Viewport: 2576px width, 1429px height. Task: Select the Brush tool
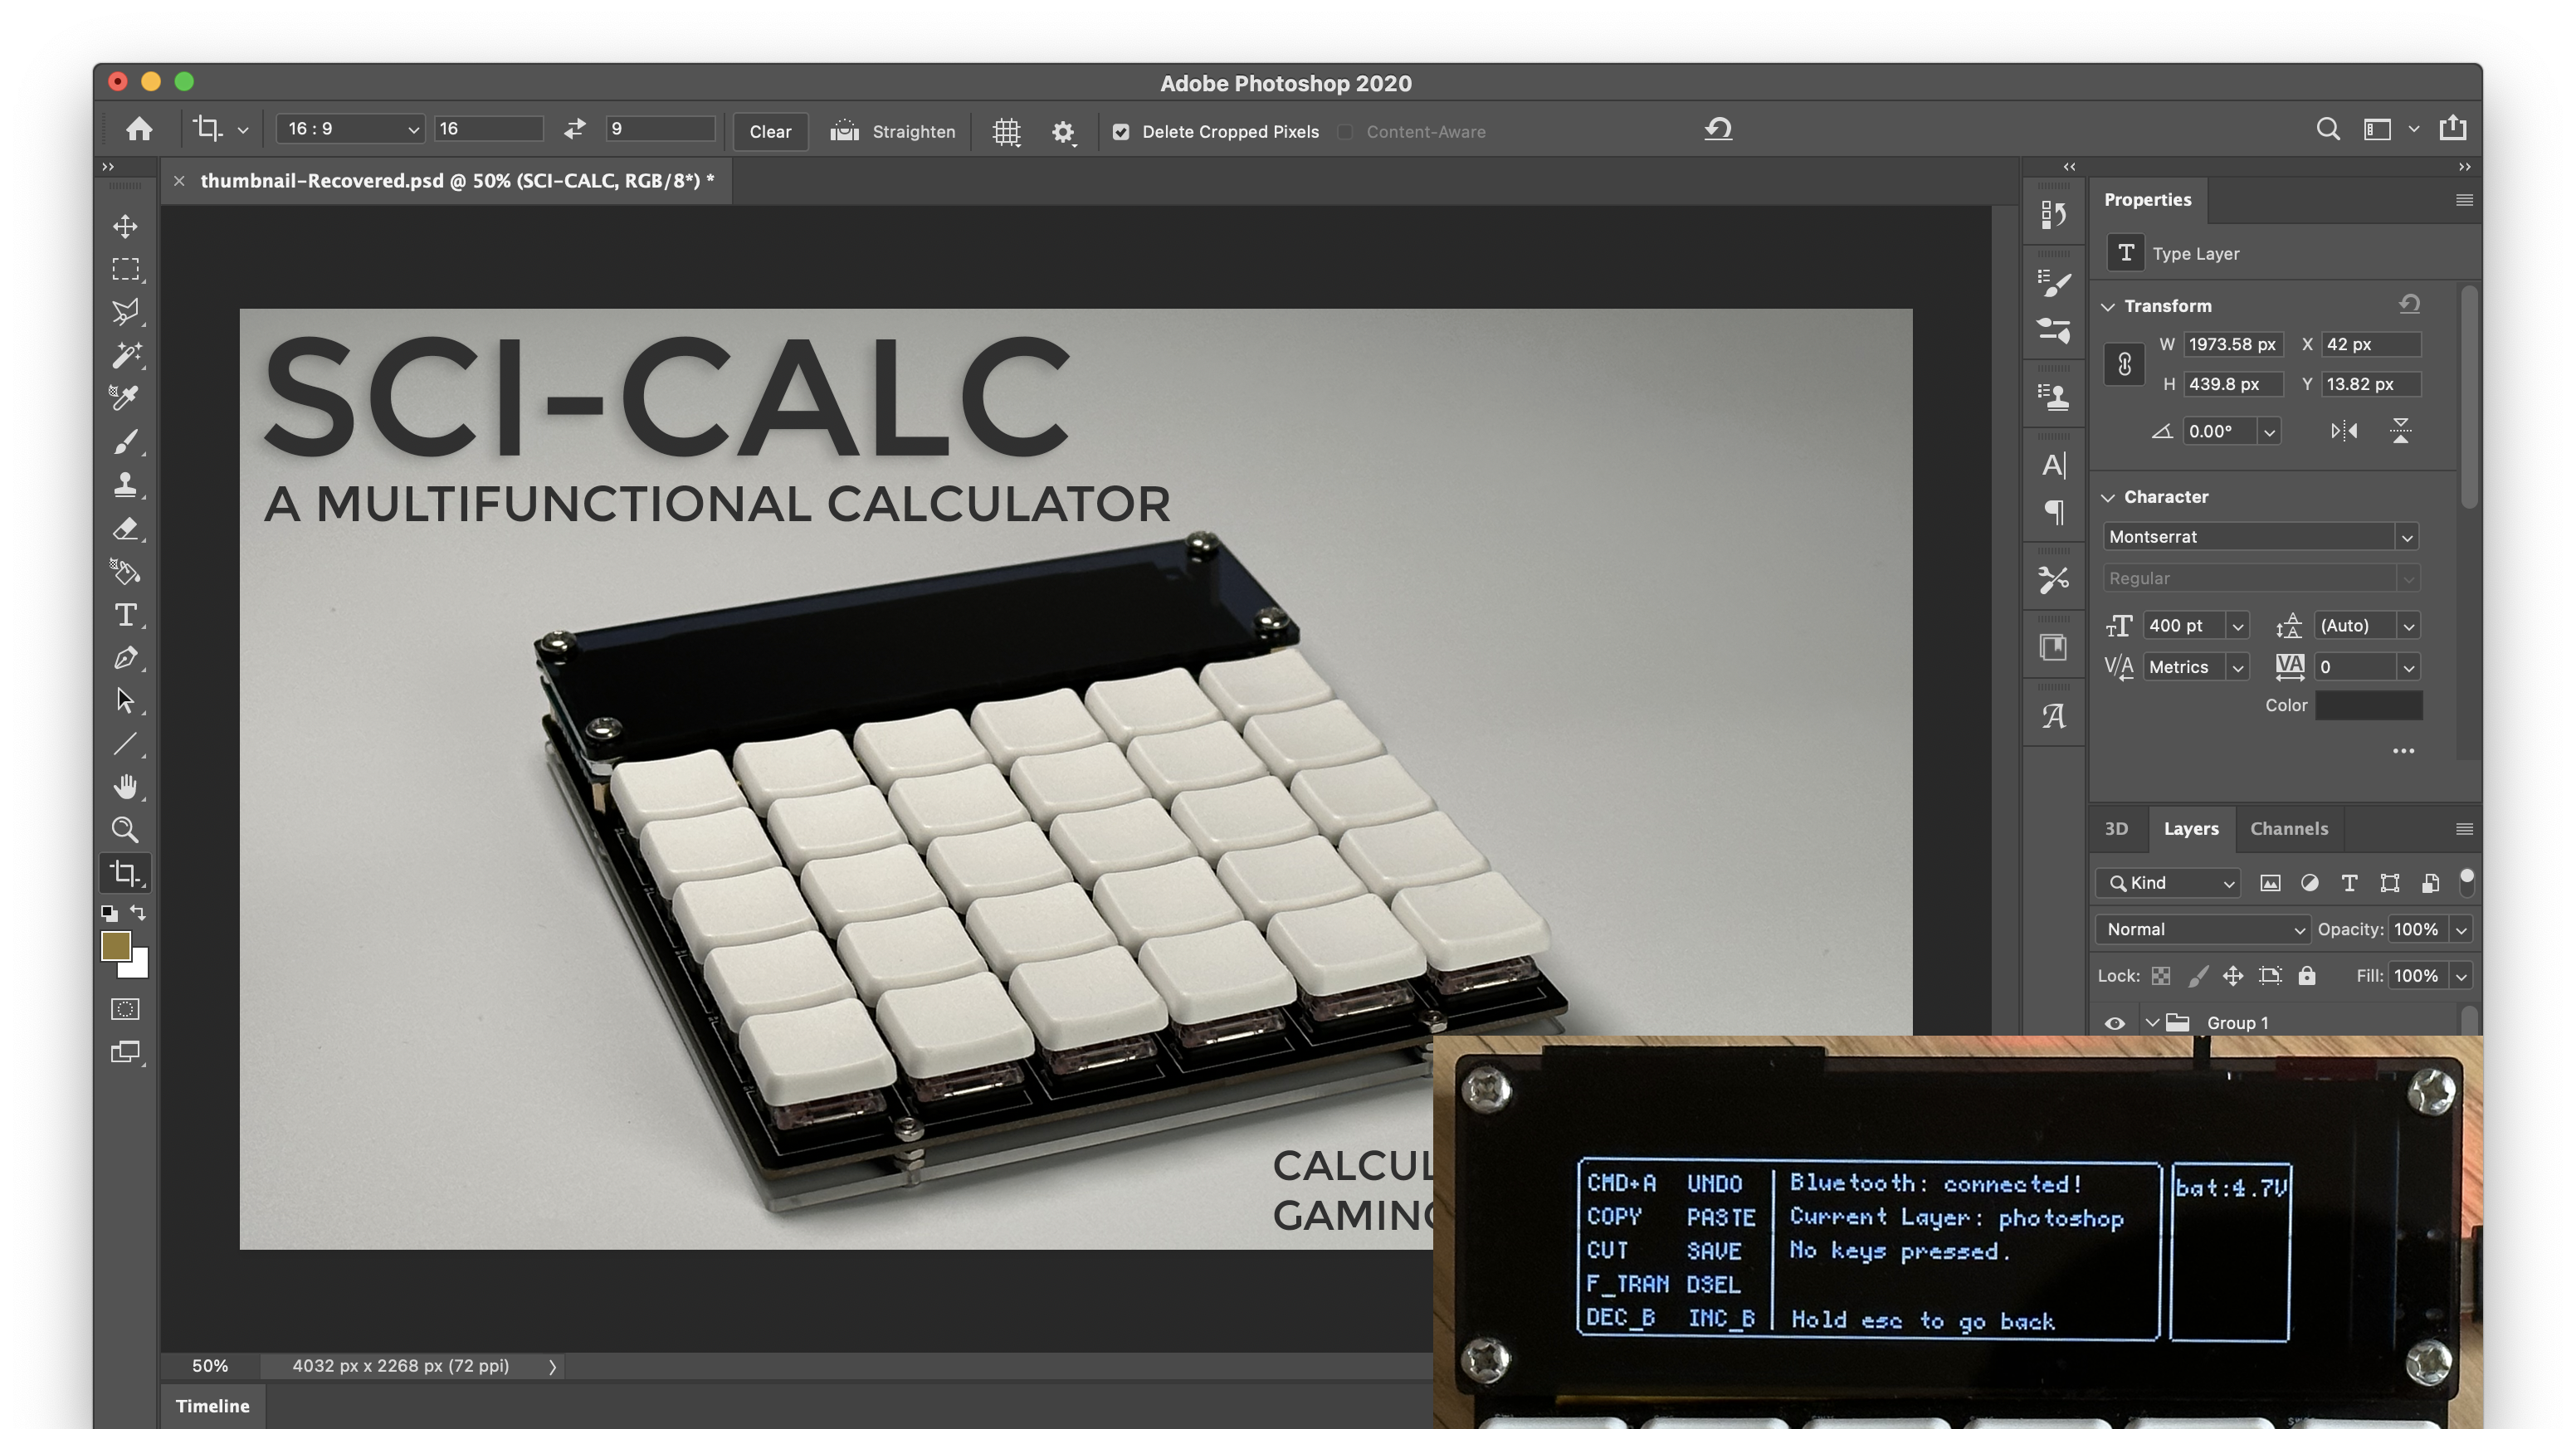click(x=125, y=441)
